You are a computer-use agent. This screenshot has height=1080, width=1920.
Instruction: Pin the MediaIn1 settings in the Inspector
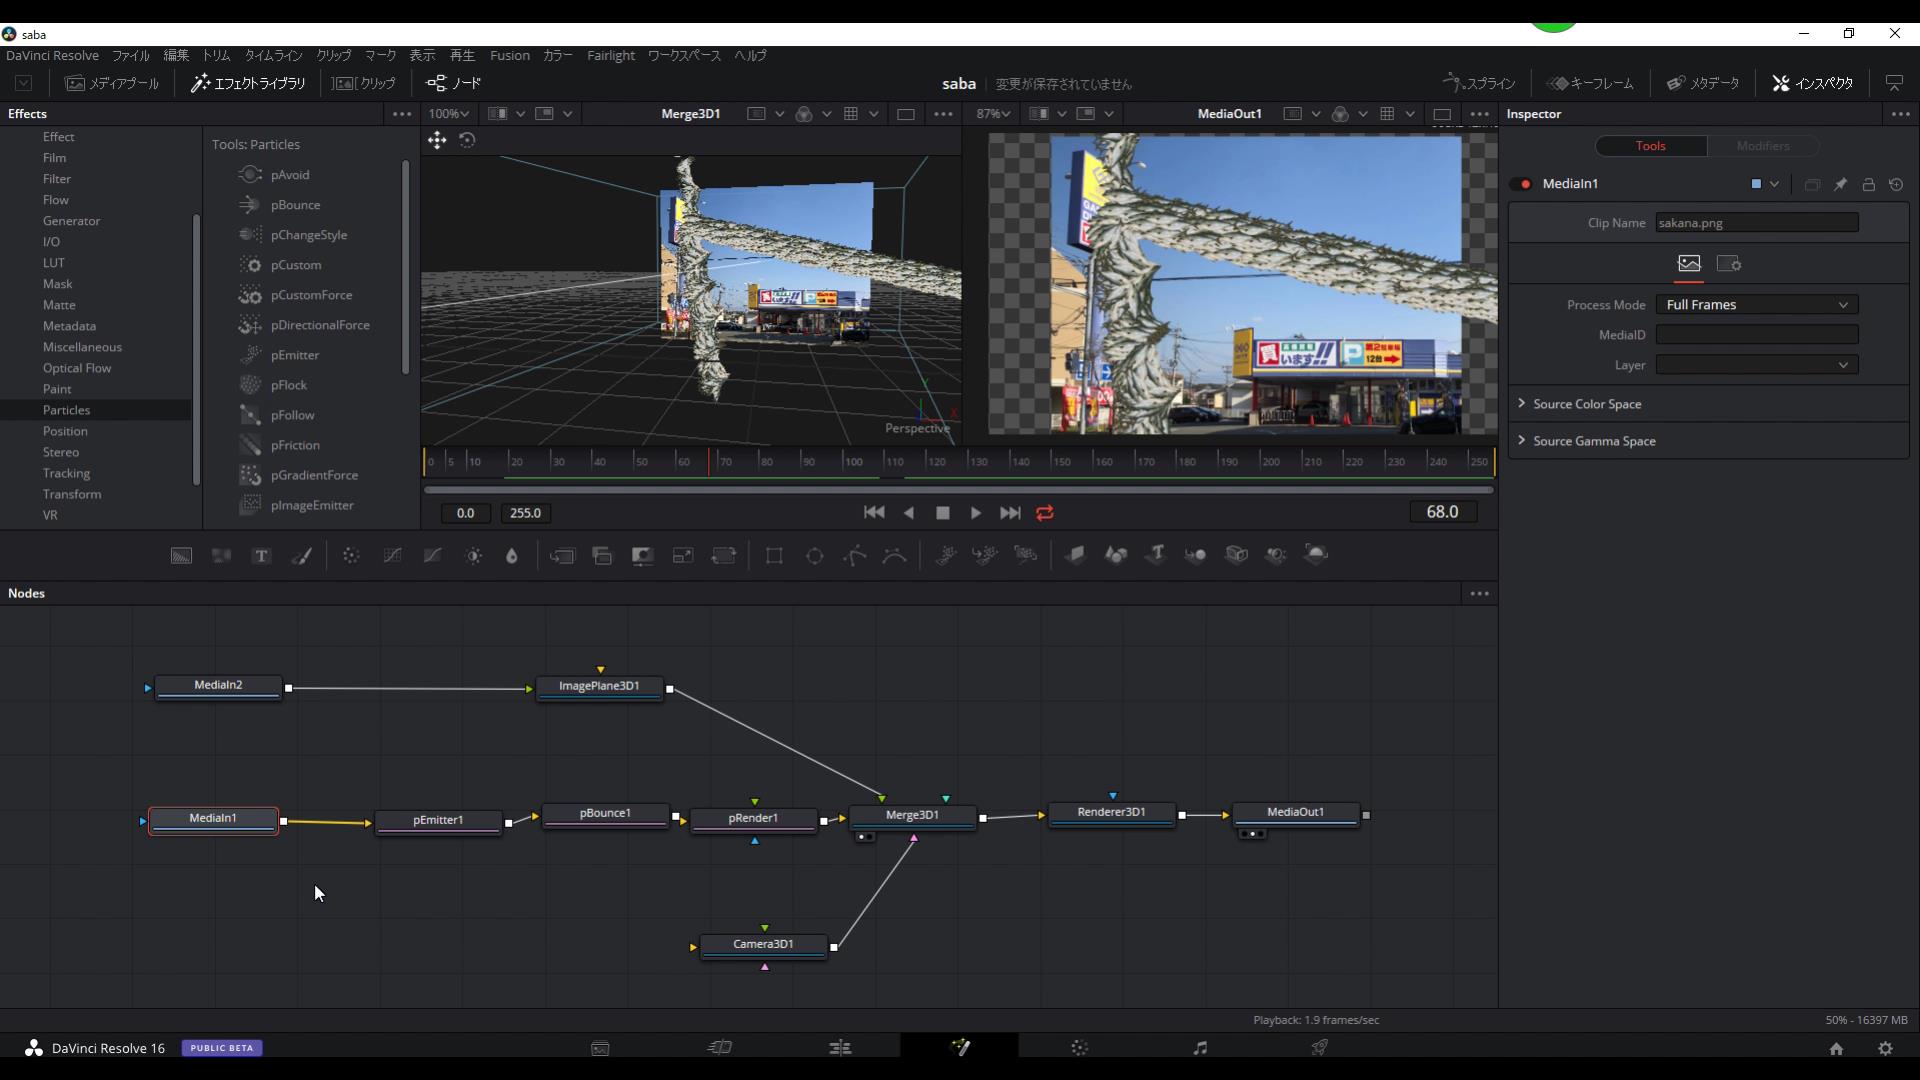pos(1841,184)
